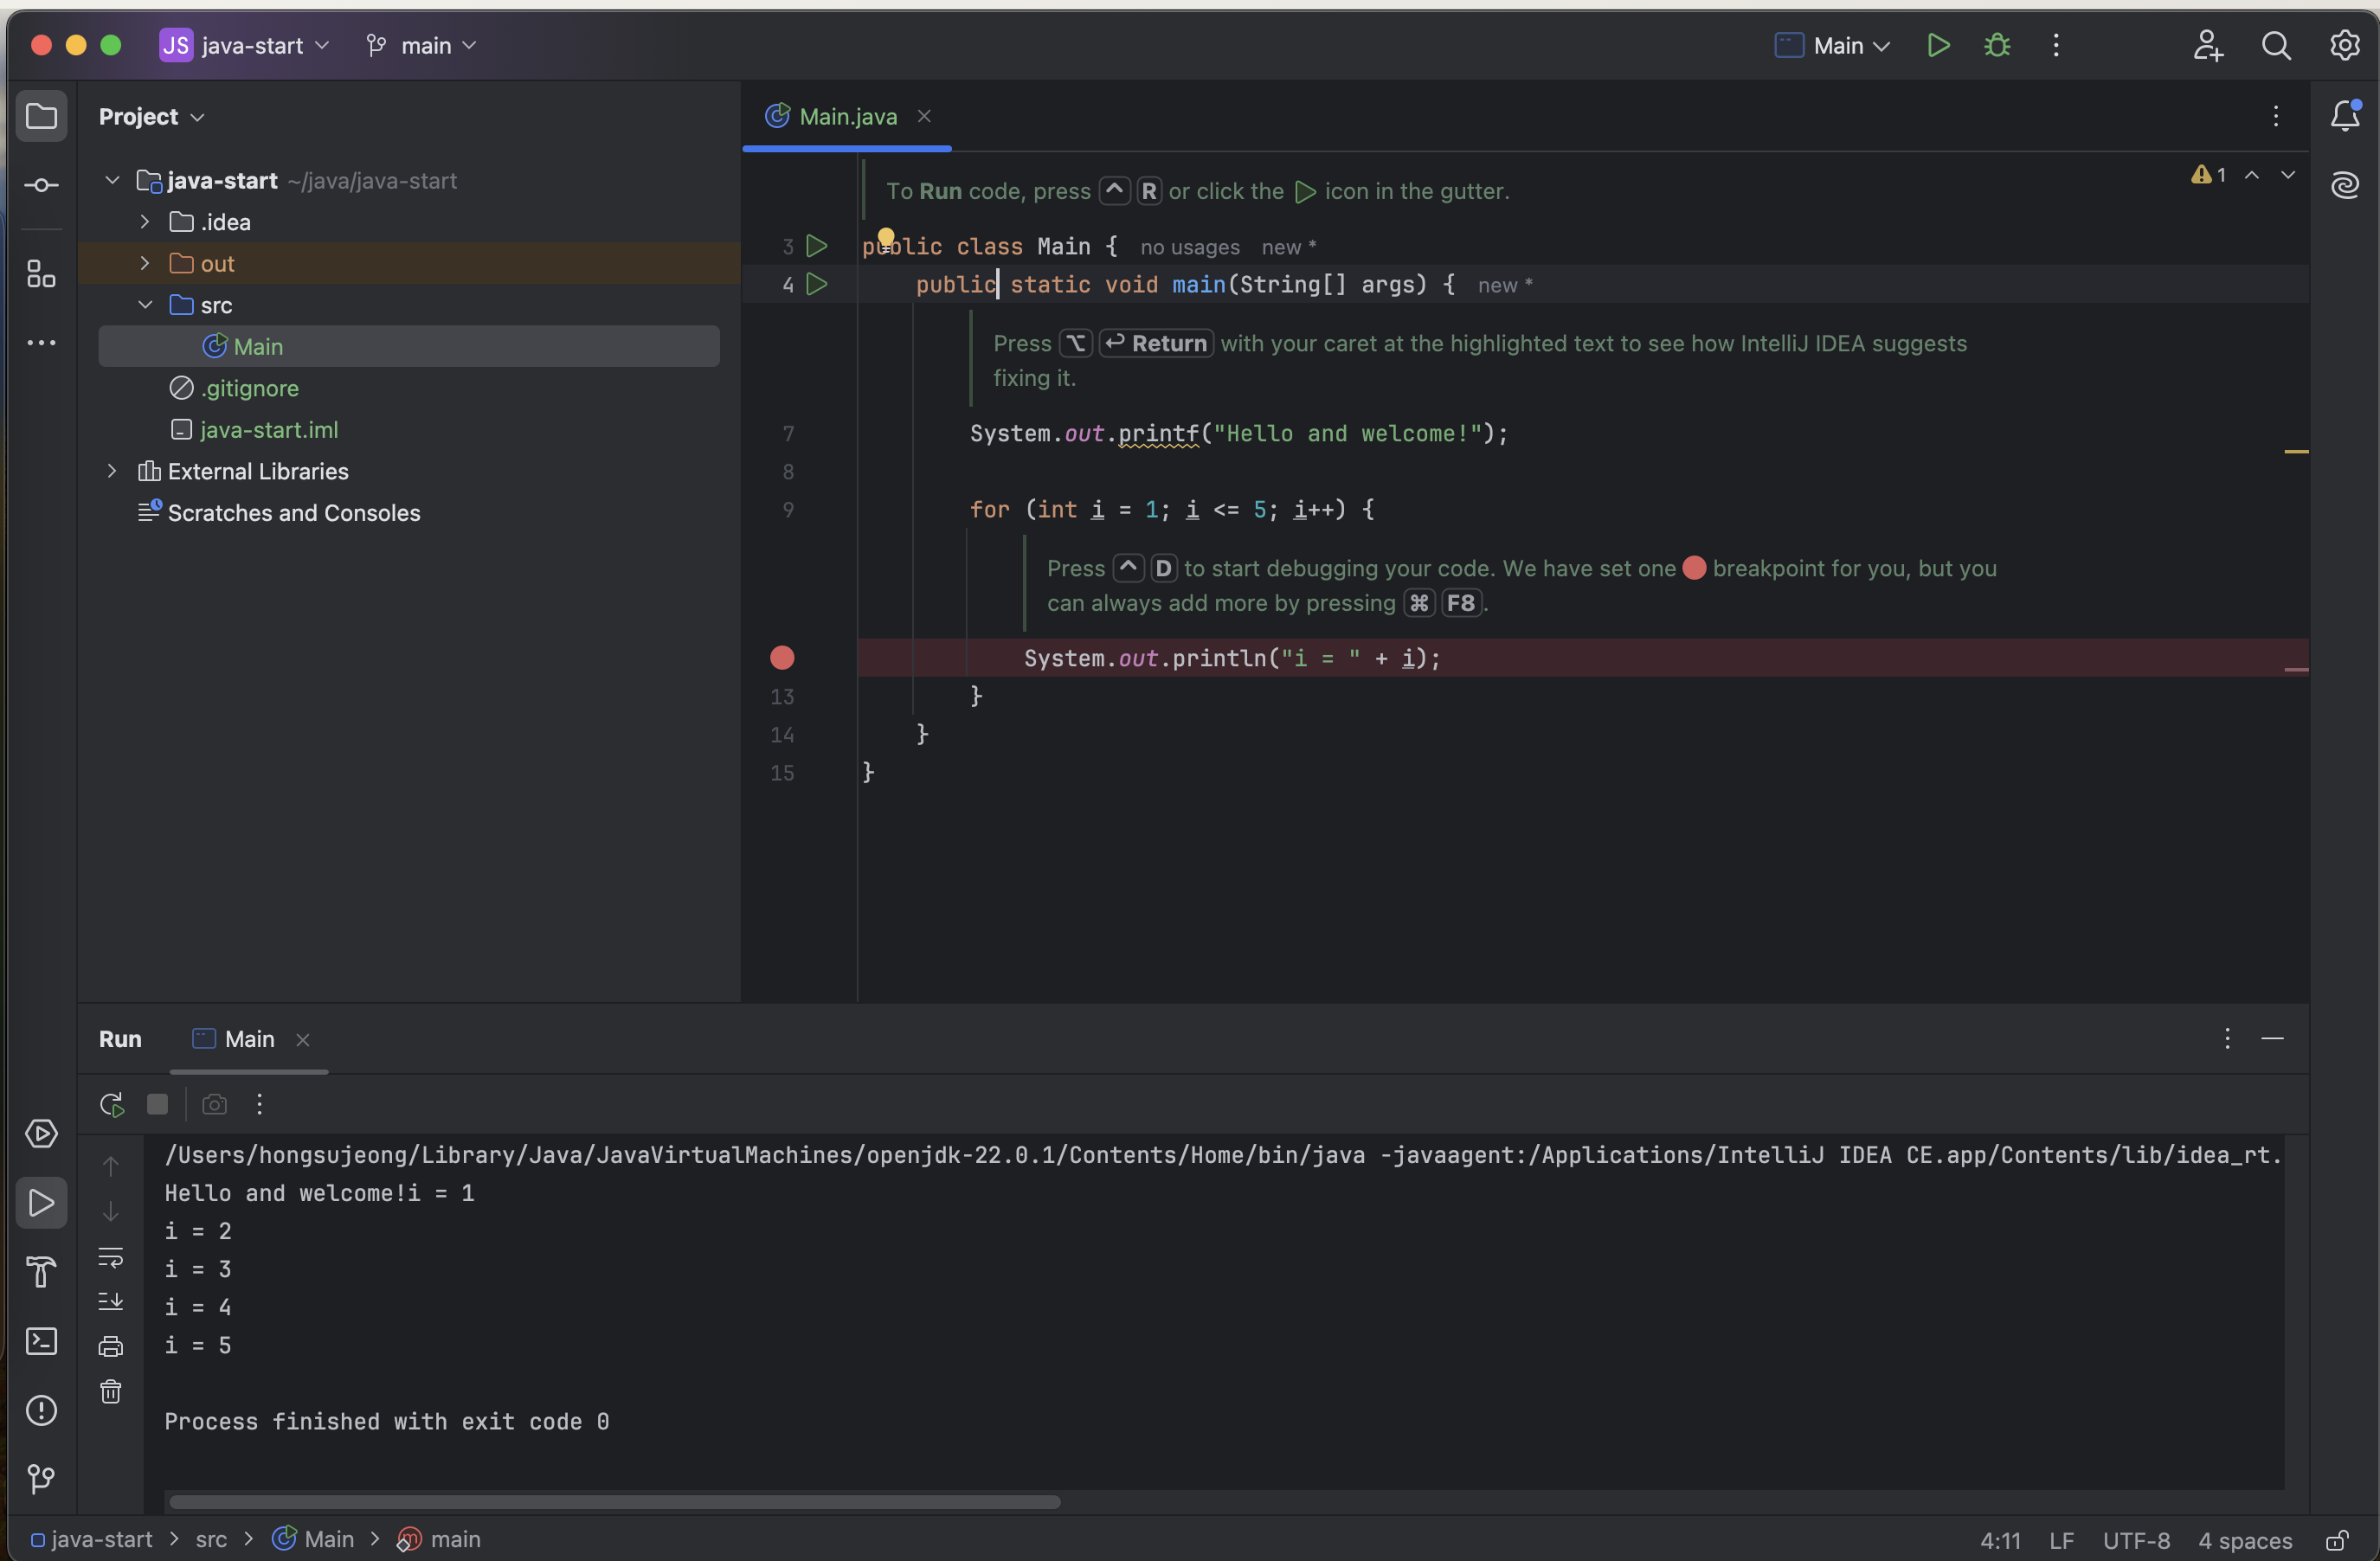Collapse the src folder
The height and width of the screenshot is (1561, 2380).
[x=145, y=305]
